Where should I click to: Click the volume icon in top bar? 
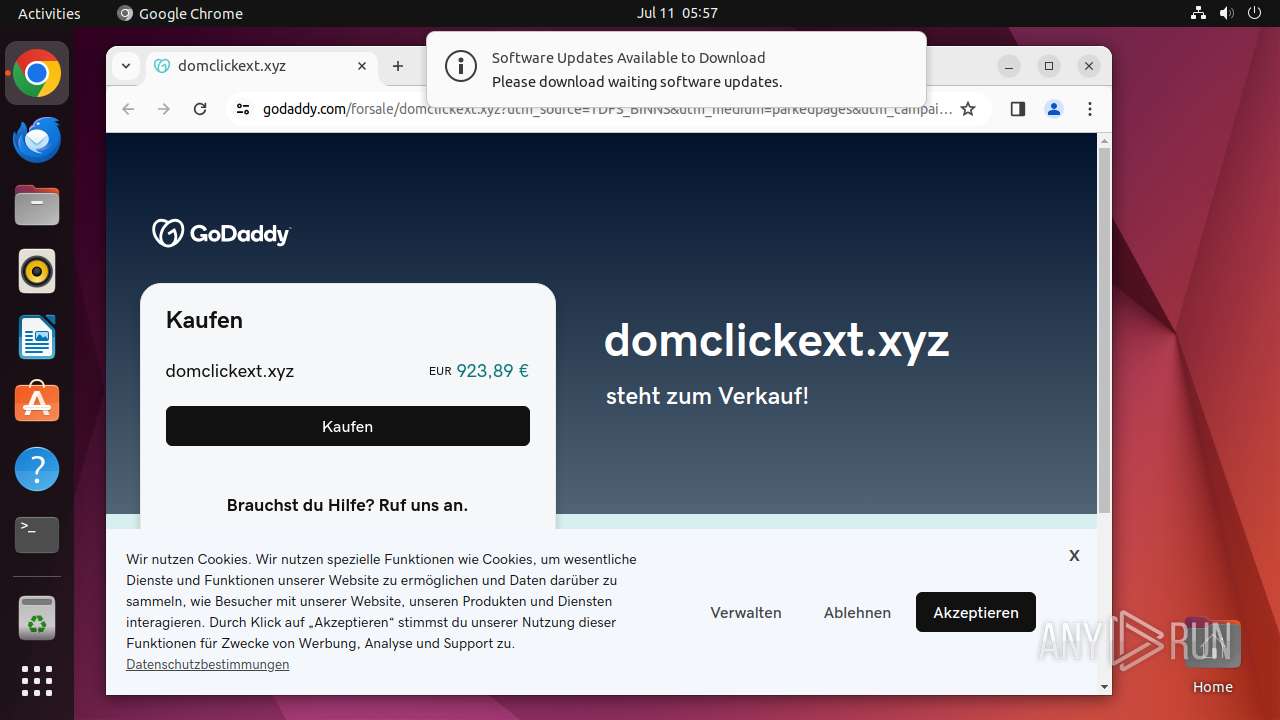click(1227, 13)
